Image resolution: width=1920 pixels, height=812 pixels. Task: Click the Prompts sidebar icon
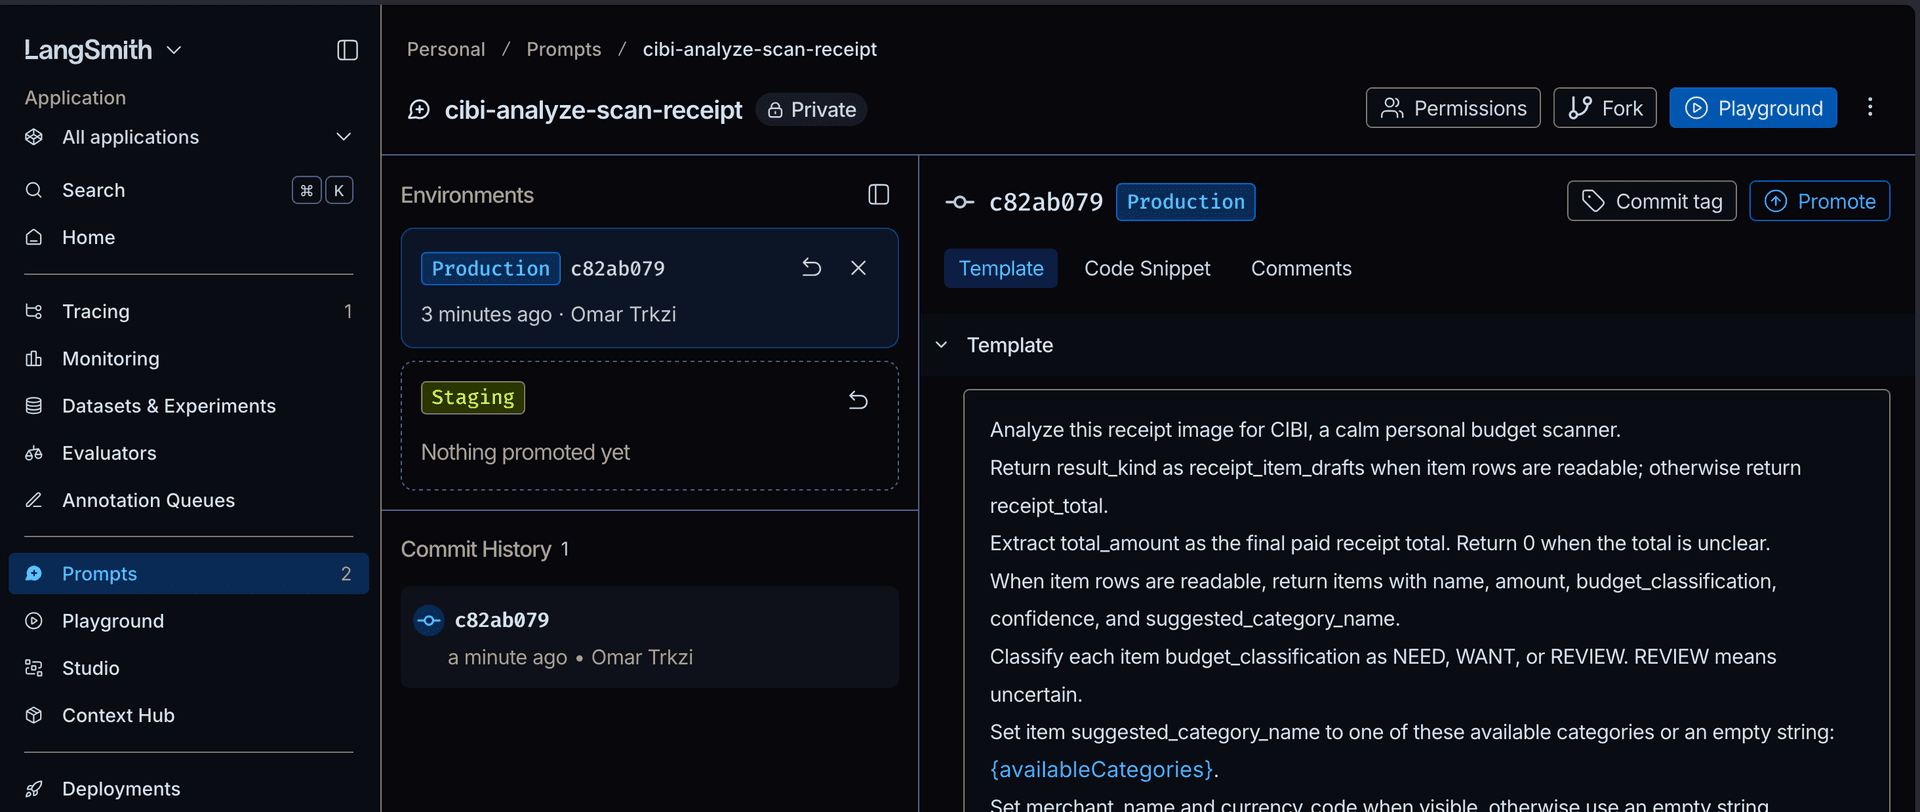tap(34, 573)
